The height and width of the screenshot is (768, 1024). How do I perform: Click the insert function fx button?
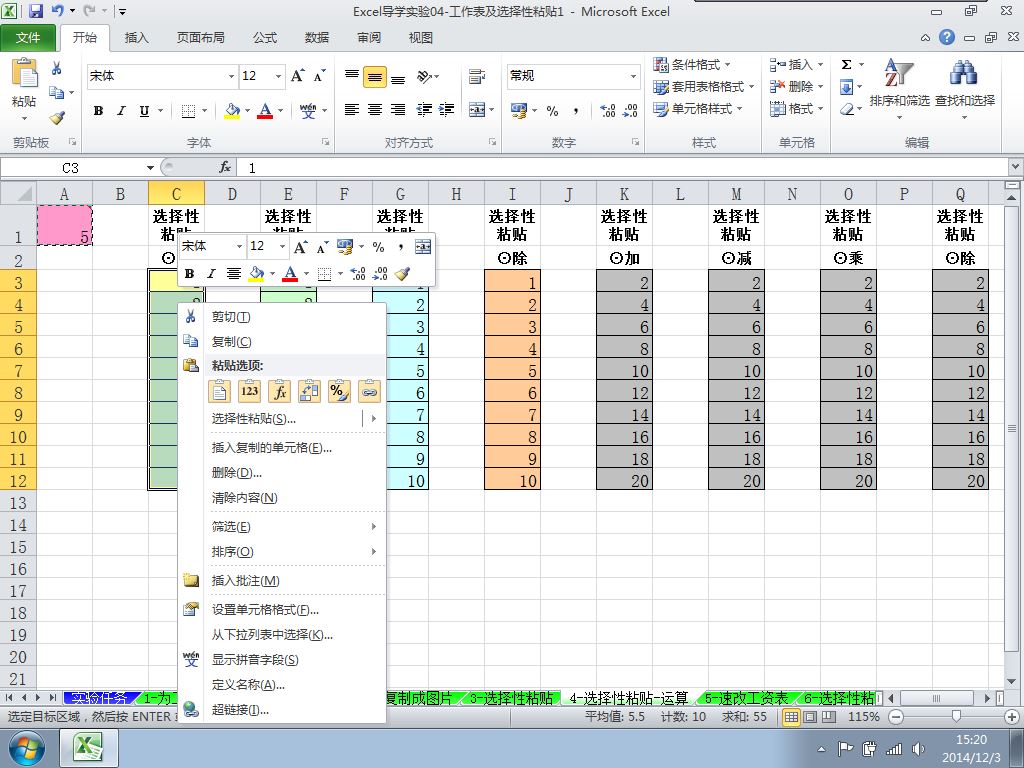(225, 168)
